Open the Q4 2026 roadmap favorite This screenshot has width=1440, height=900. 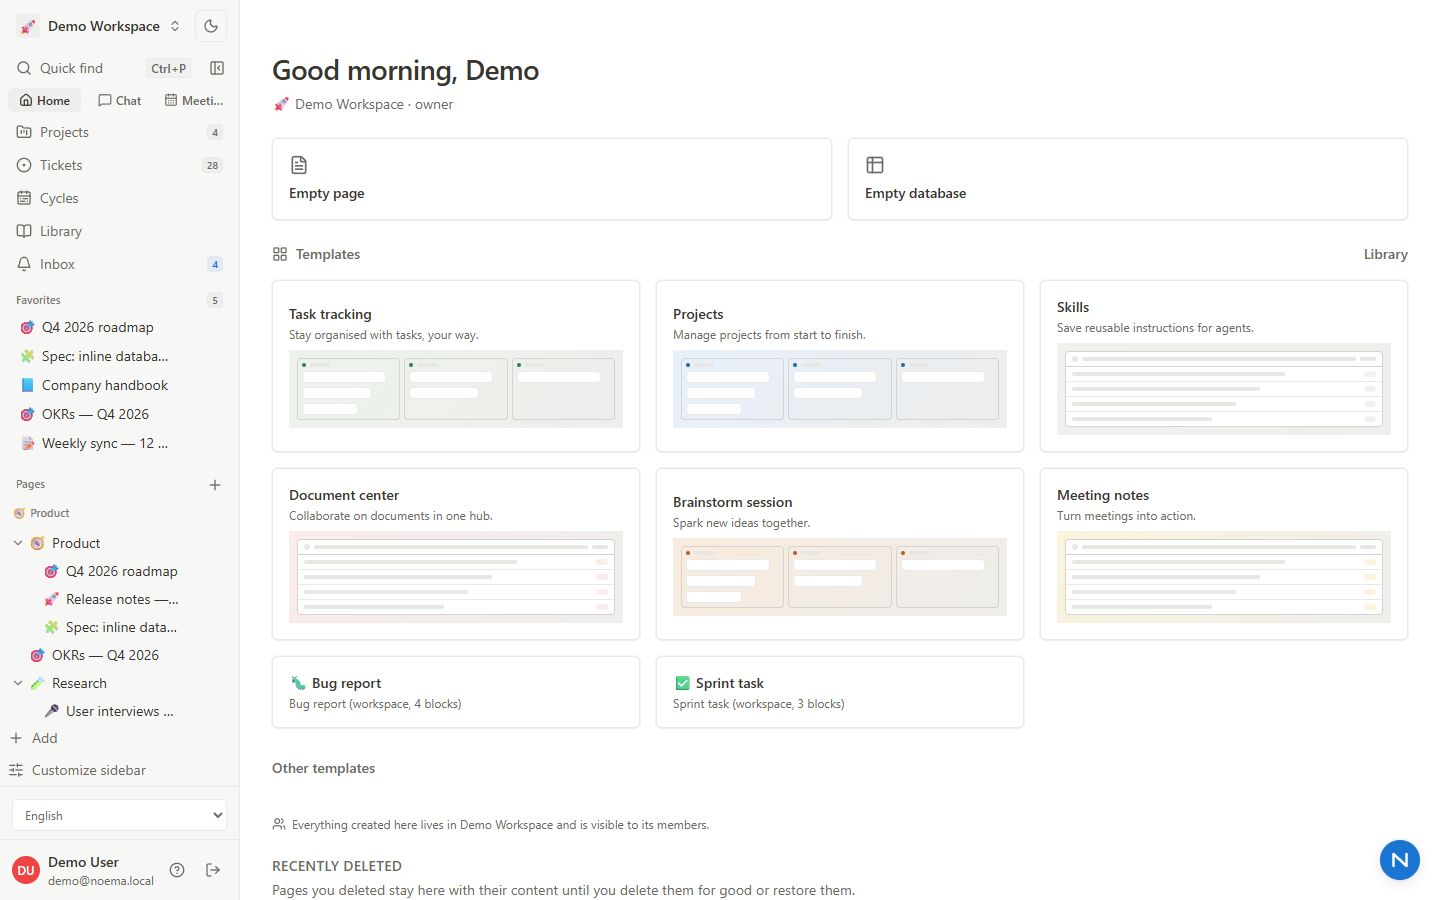120,327
